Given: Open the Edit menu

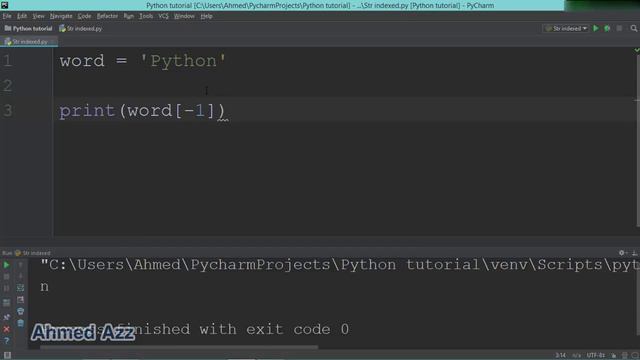Looking at the screenshot, I should coord(22,16).
